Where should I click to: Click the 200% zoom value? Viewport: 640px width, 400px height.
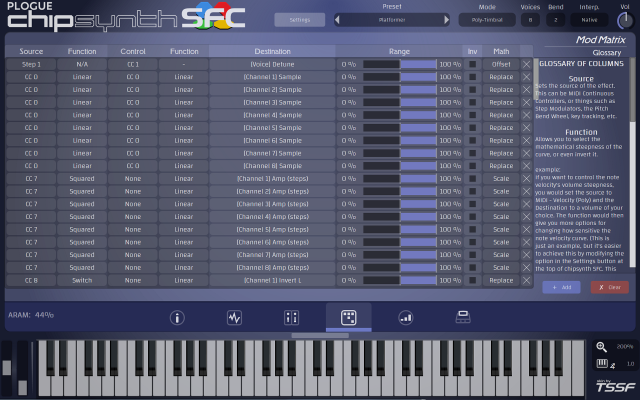click(x=624, y=347)
